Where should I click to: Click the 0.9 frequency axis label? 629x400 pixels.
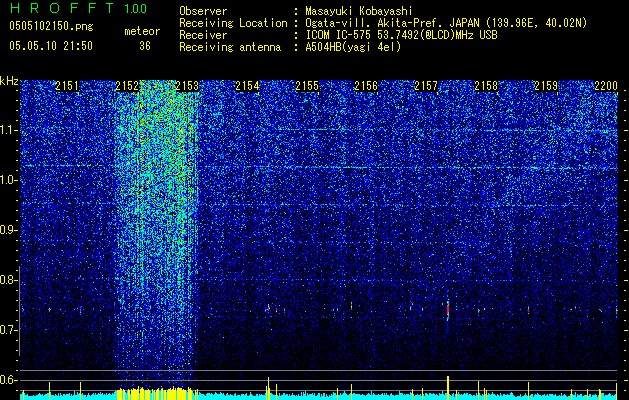pyautogui.click(x=9, y=230)
